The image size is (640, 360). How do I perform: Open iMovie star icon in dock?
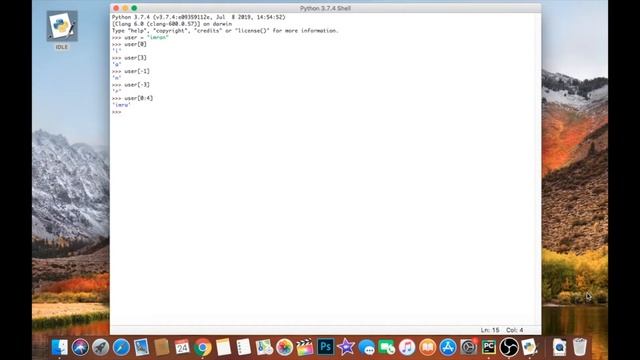click(x=346, y=347)
